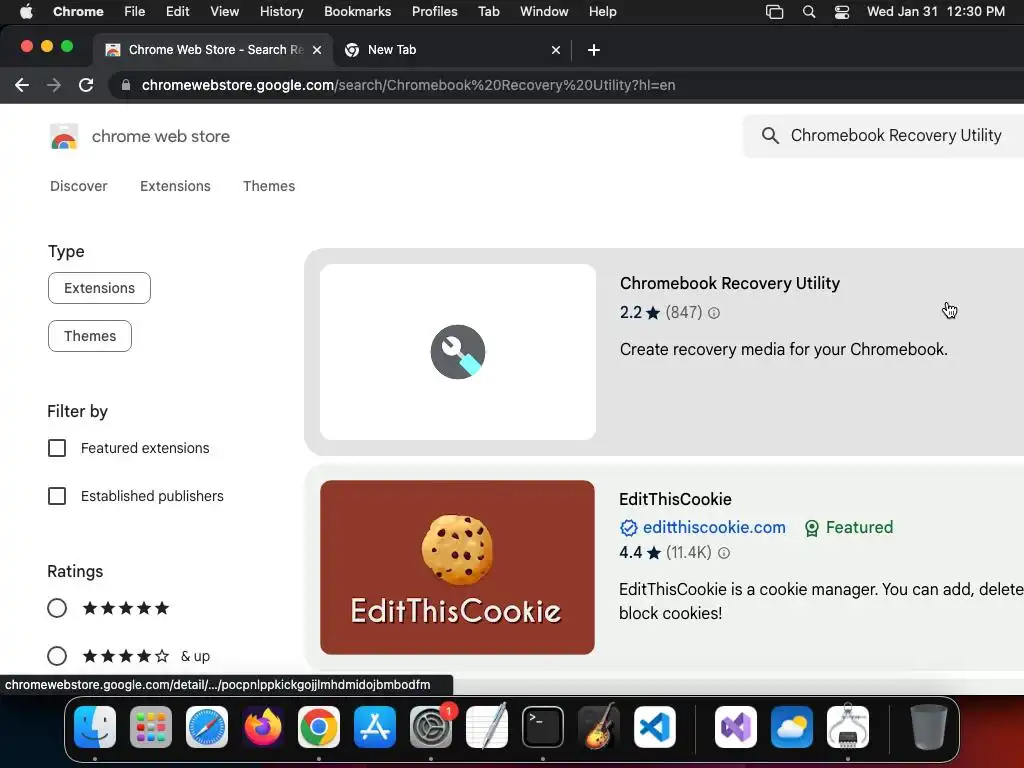
Task: Switch to the Discover tab
Action: tap(78, 186)
